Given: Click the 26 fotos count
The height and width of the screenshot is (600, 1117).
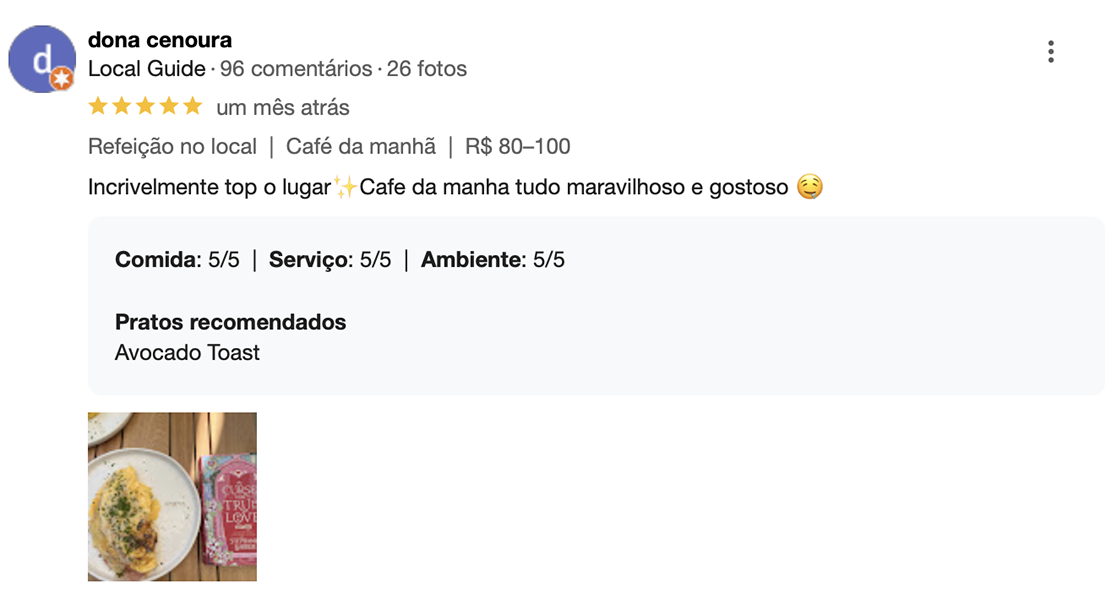Looking at the screenshot, I should point(427,69).
